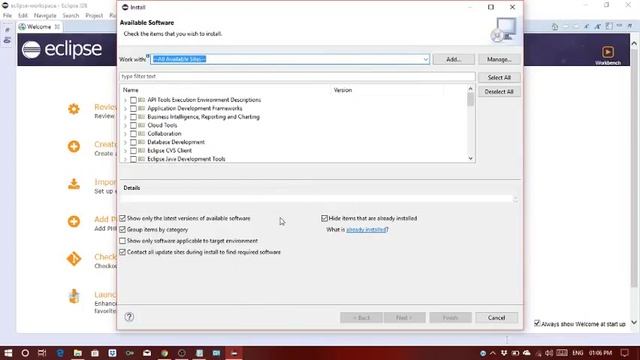The height and width of the screenshot is (360, 640).
Task: Expand the Eclipse CVS Client category
Action: point(125,151)
